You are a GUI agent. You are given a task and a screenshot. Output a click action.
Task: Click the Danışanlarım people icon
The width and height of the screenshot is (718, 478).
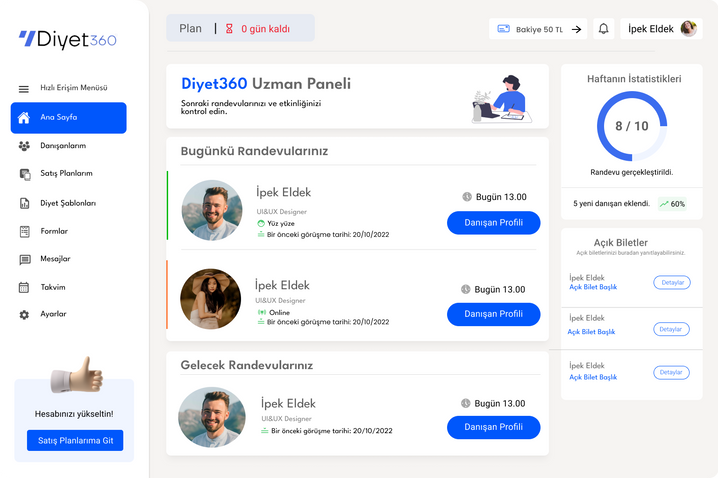[x=24, y=146]
